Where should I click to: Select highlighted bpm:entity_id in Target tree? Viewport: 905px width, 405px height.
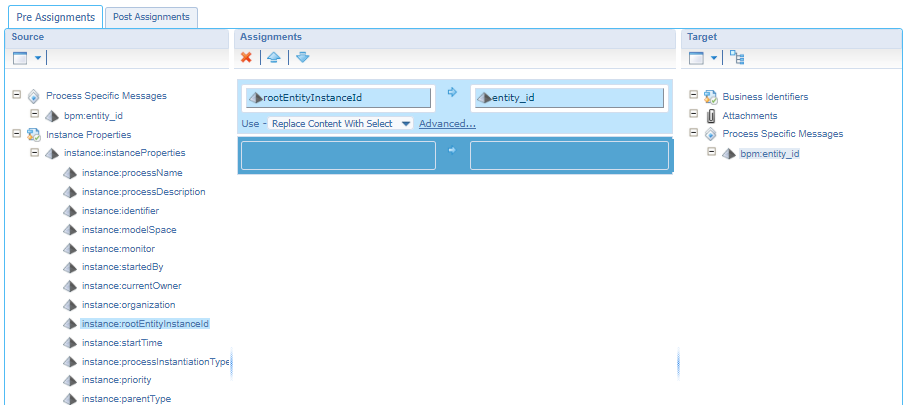pos(769,154)
